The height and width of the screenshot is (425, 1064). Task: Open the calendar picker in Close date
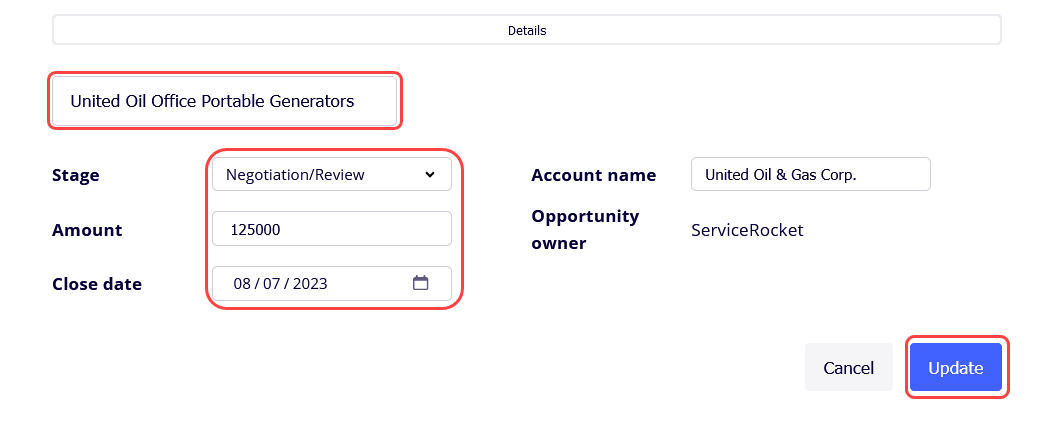pos(421,283)
